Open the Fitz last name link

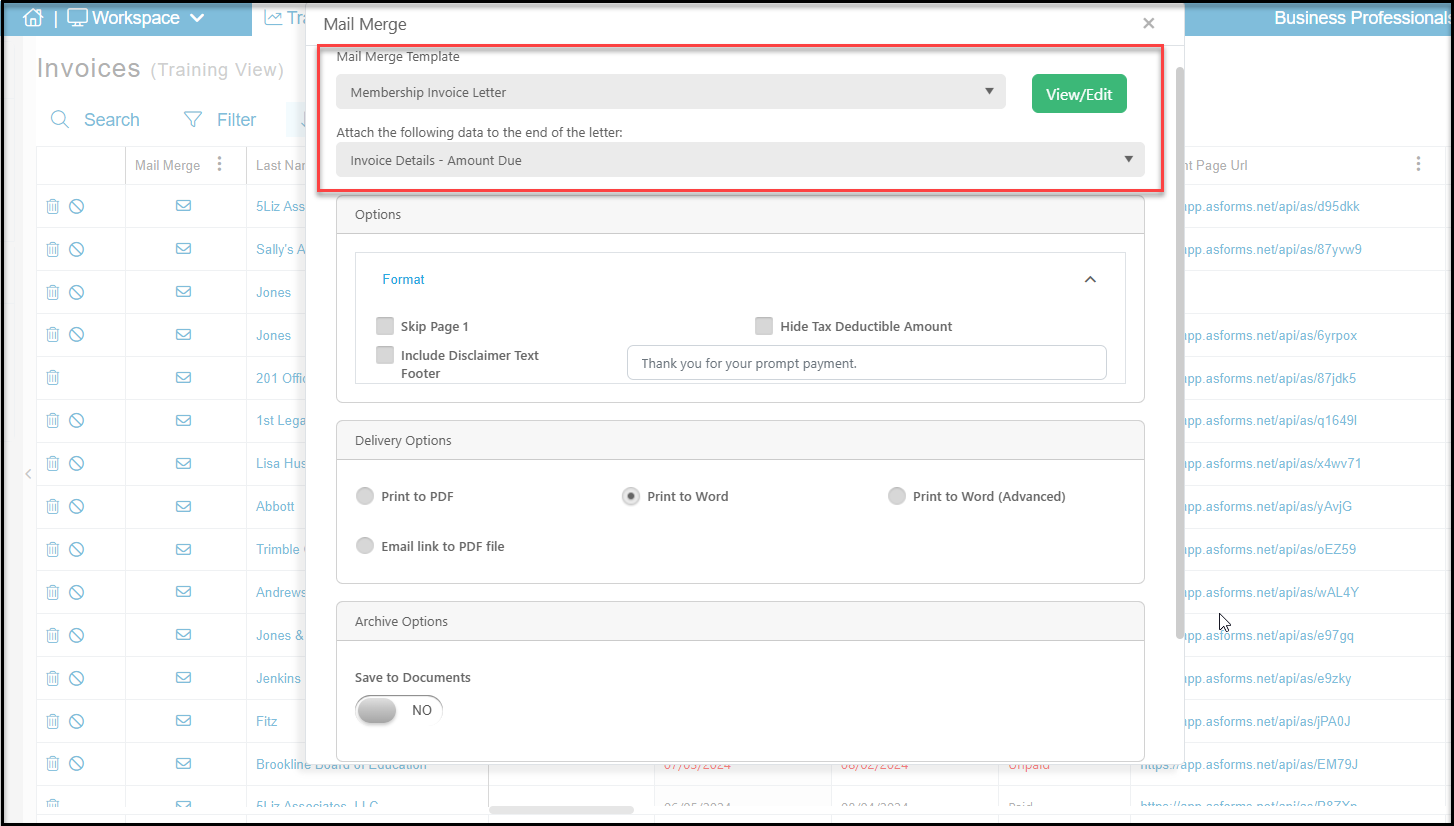(x=266, y=721)
